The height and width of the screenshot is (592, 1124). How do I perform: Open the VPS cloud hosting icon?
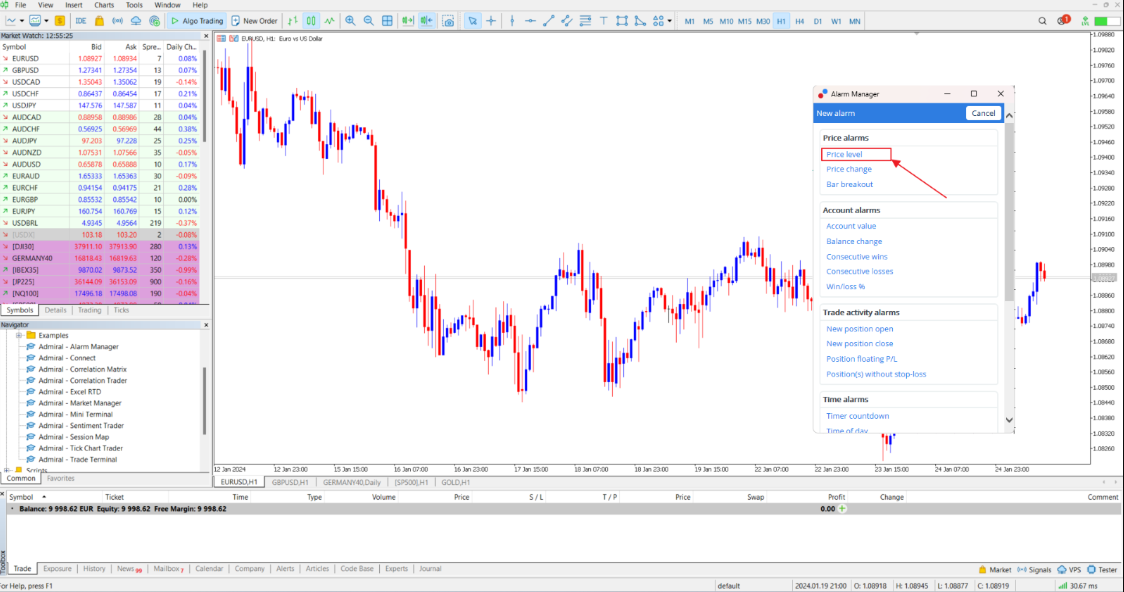click(135, 21)
